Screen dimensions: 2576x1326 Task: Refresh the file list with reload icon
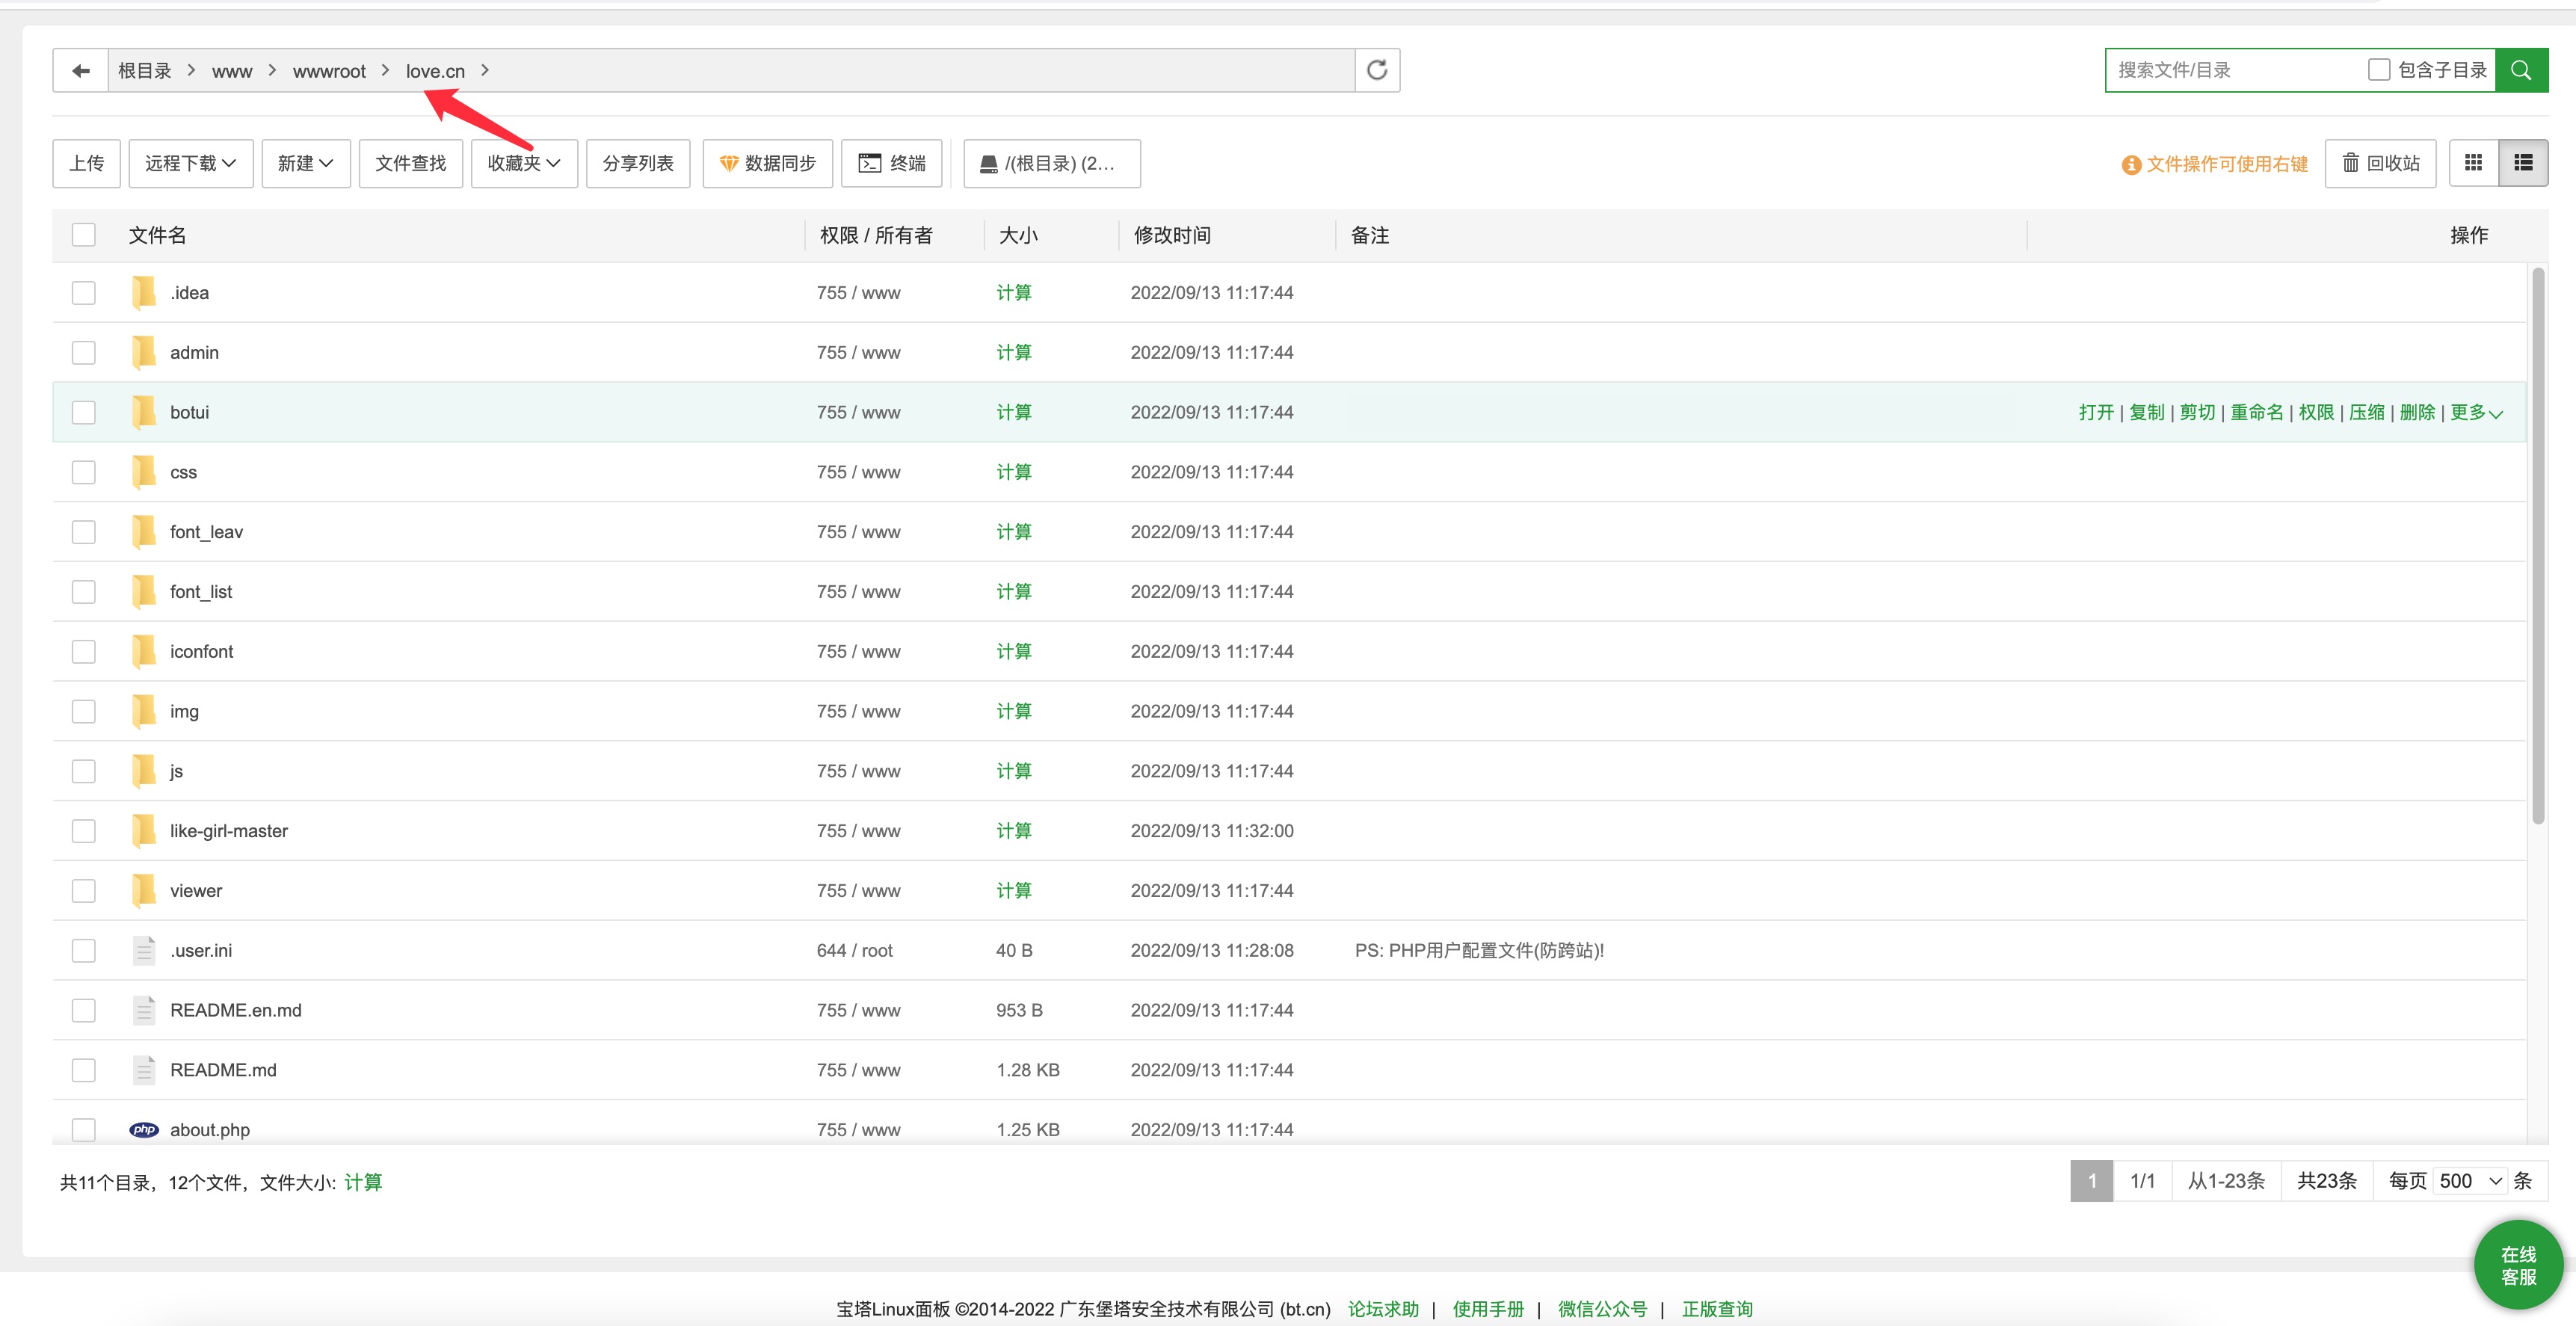point(1377,70)
